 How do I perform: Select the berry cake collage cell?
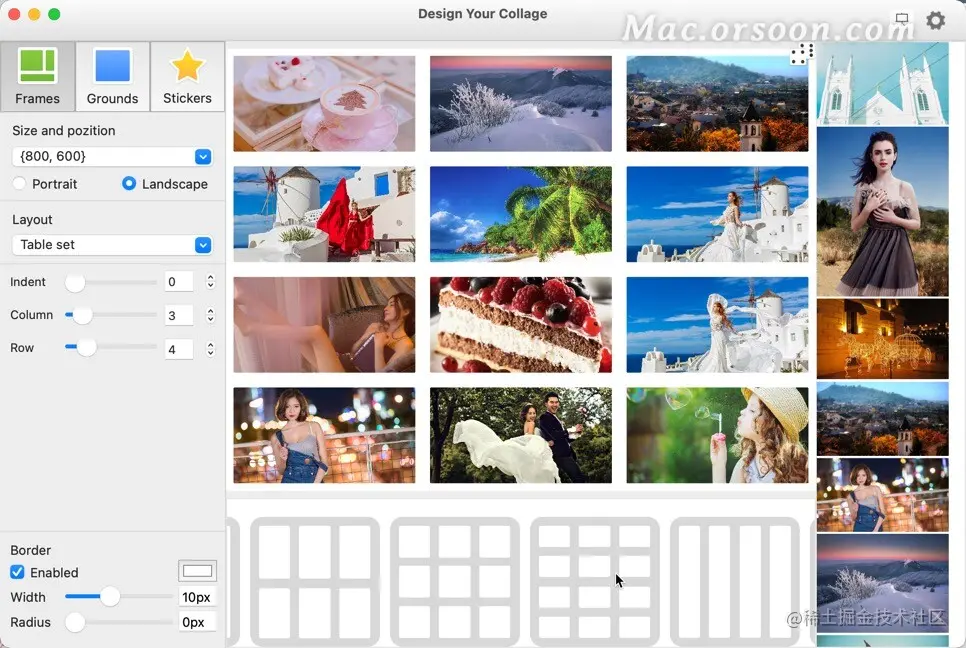pos(521,325)
